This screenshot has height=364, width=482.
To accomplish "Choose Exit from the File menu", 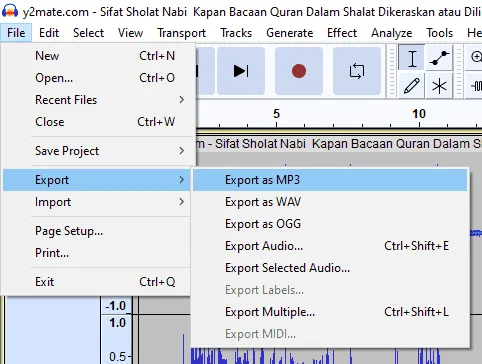I will click(x=97, y=282).
